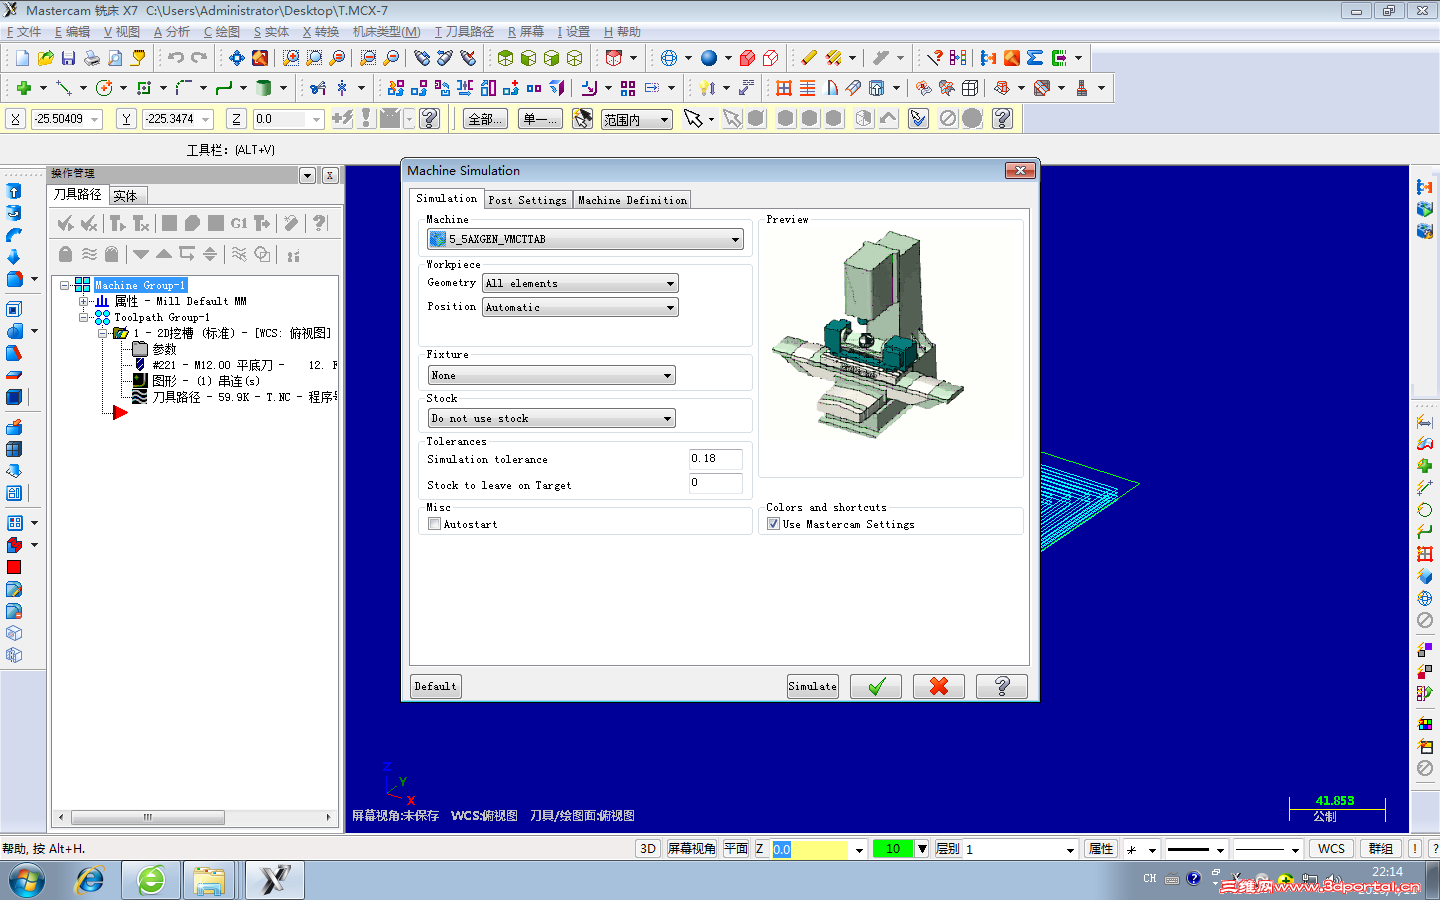Uncheck Use Mastercam Settings checkbox
The width and height of the screenshot is (1440, 900).
click(x=773, y=524)
